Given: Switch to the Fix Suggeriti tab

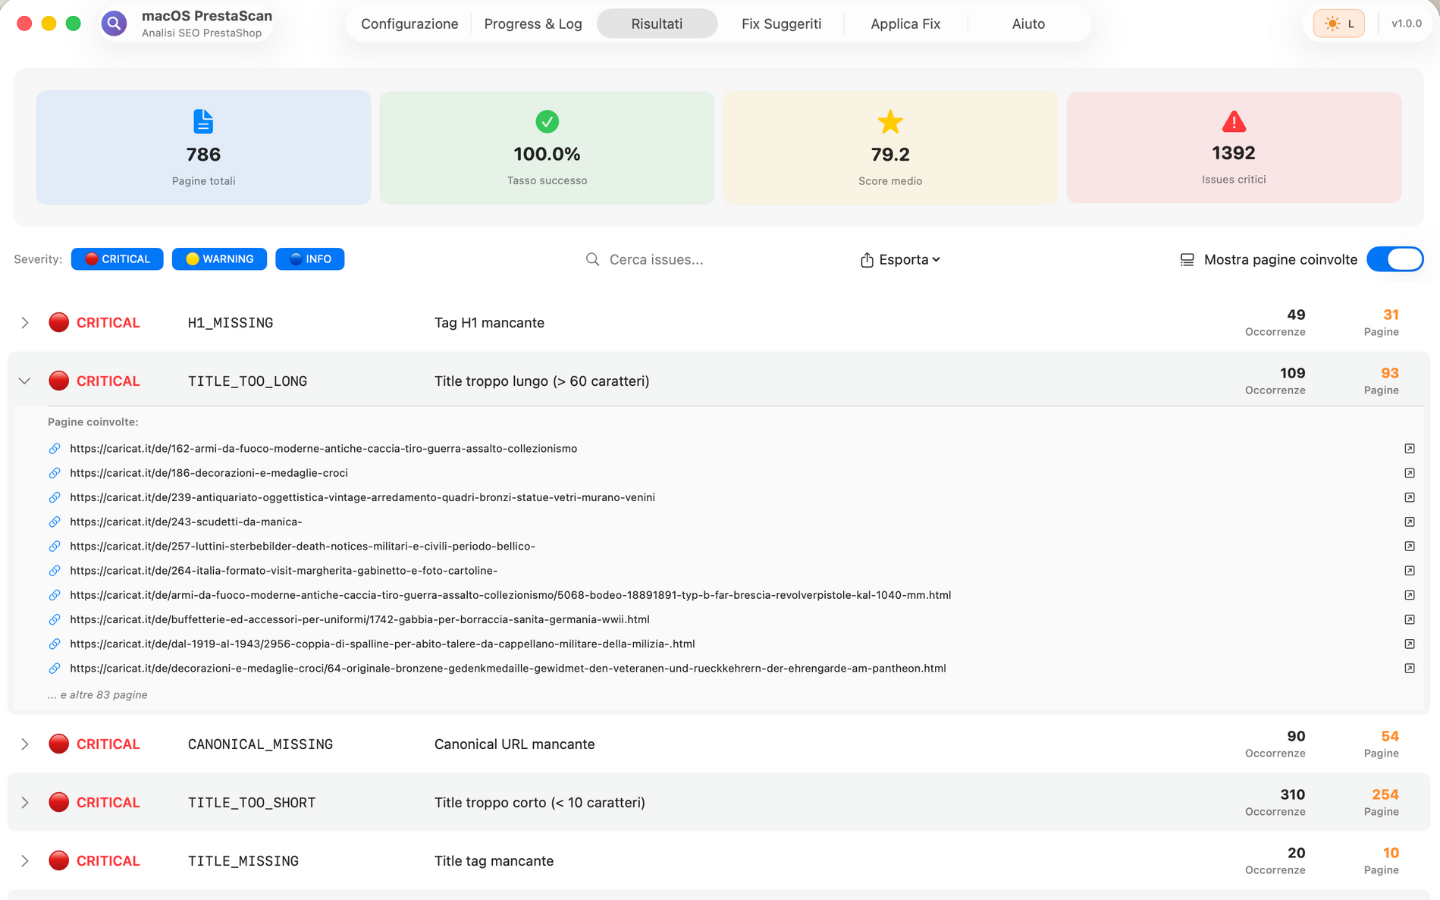Looking at the screenshot, I should (x=781, y=24).
